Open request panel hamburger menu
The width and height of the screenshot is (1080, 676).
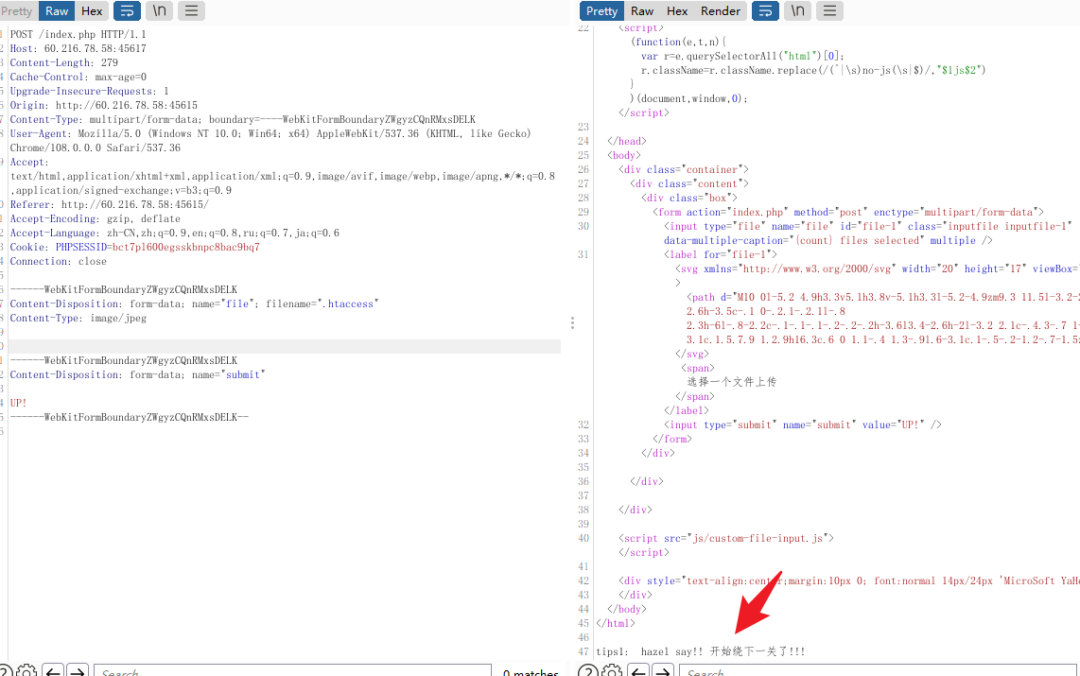click(x=191, y=11)
